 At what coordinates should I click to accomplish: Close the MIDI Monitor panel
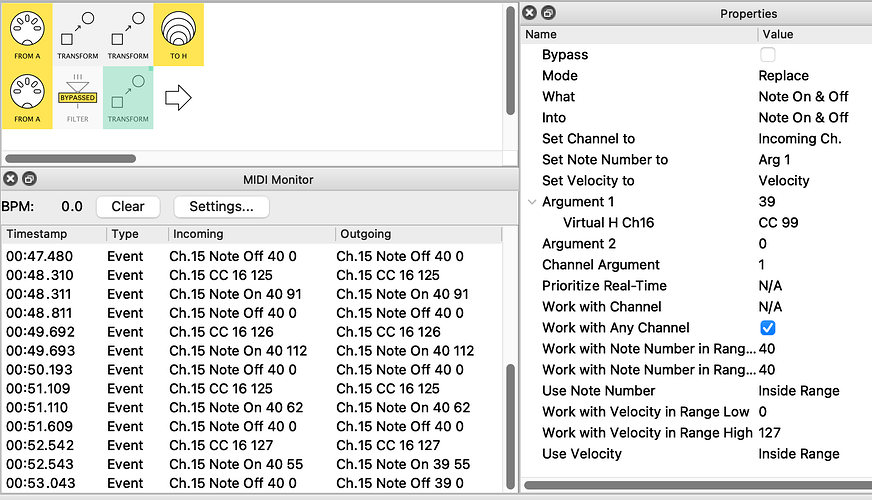[x=10, y=180]
